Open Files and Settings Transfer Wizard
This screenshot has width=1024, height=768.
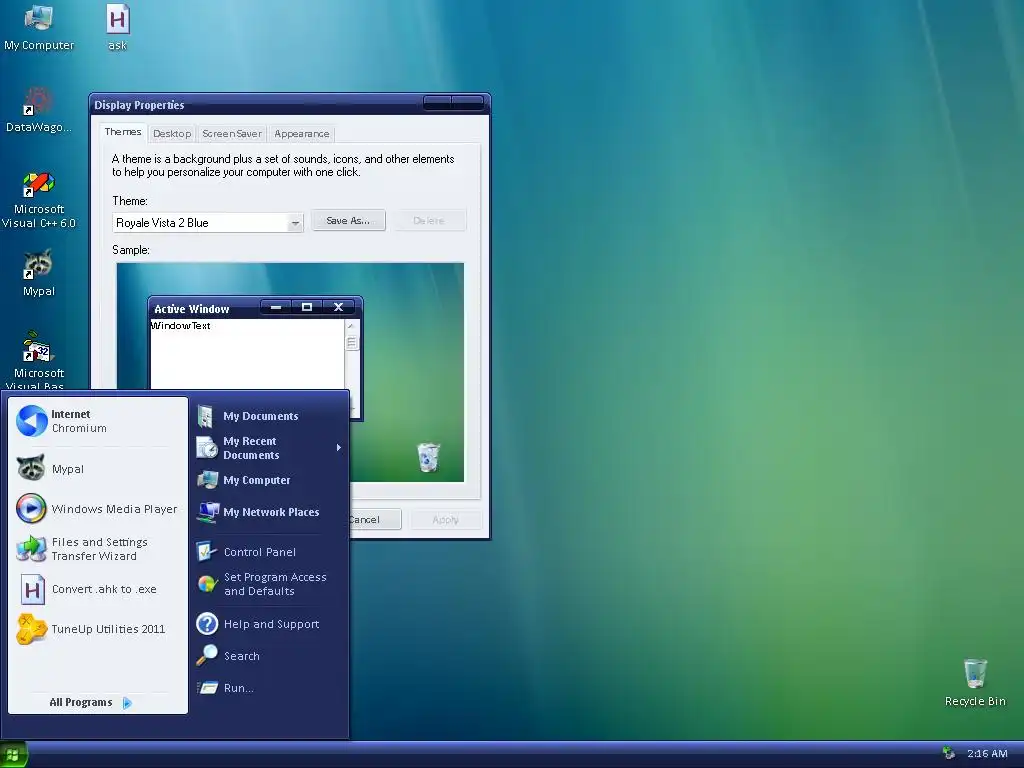pos(97,549)
